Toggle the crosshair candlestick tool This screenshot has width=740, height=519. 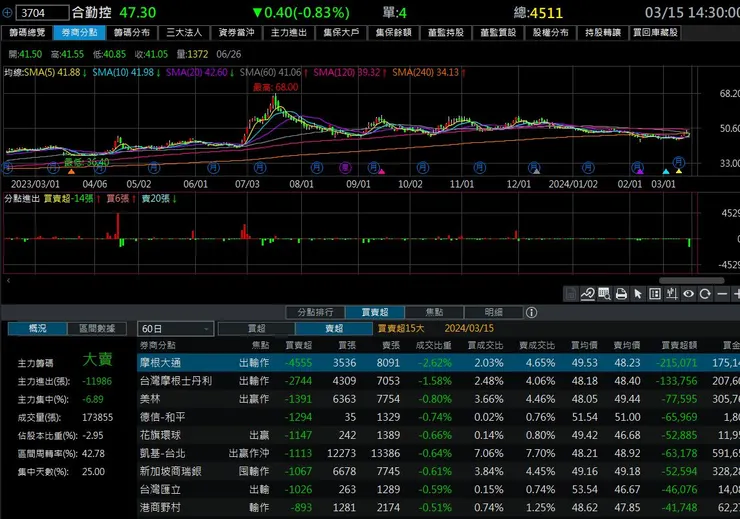click(x=672, y=294)
